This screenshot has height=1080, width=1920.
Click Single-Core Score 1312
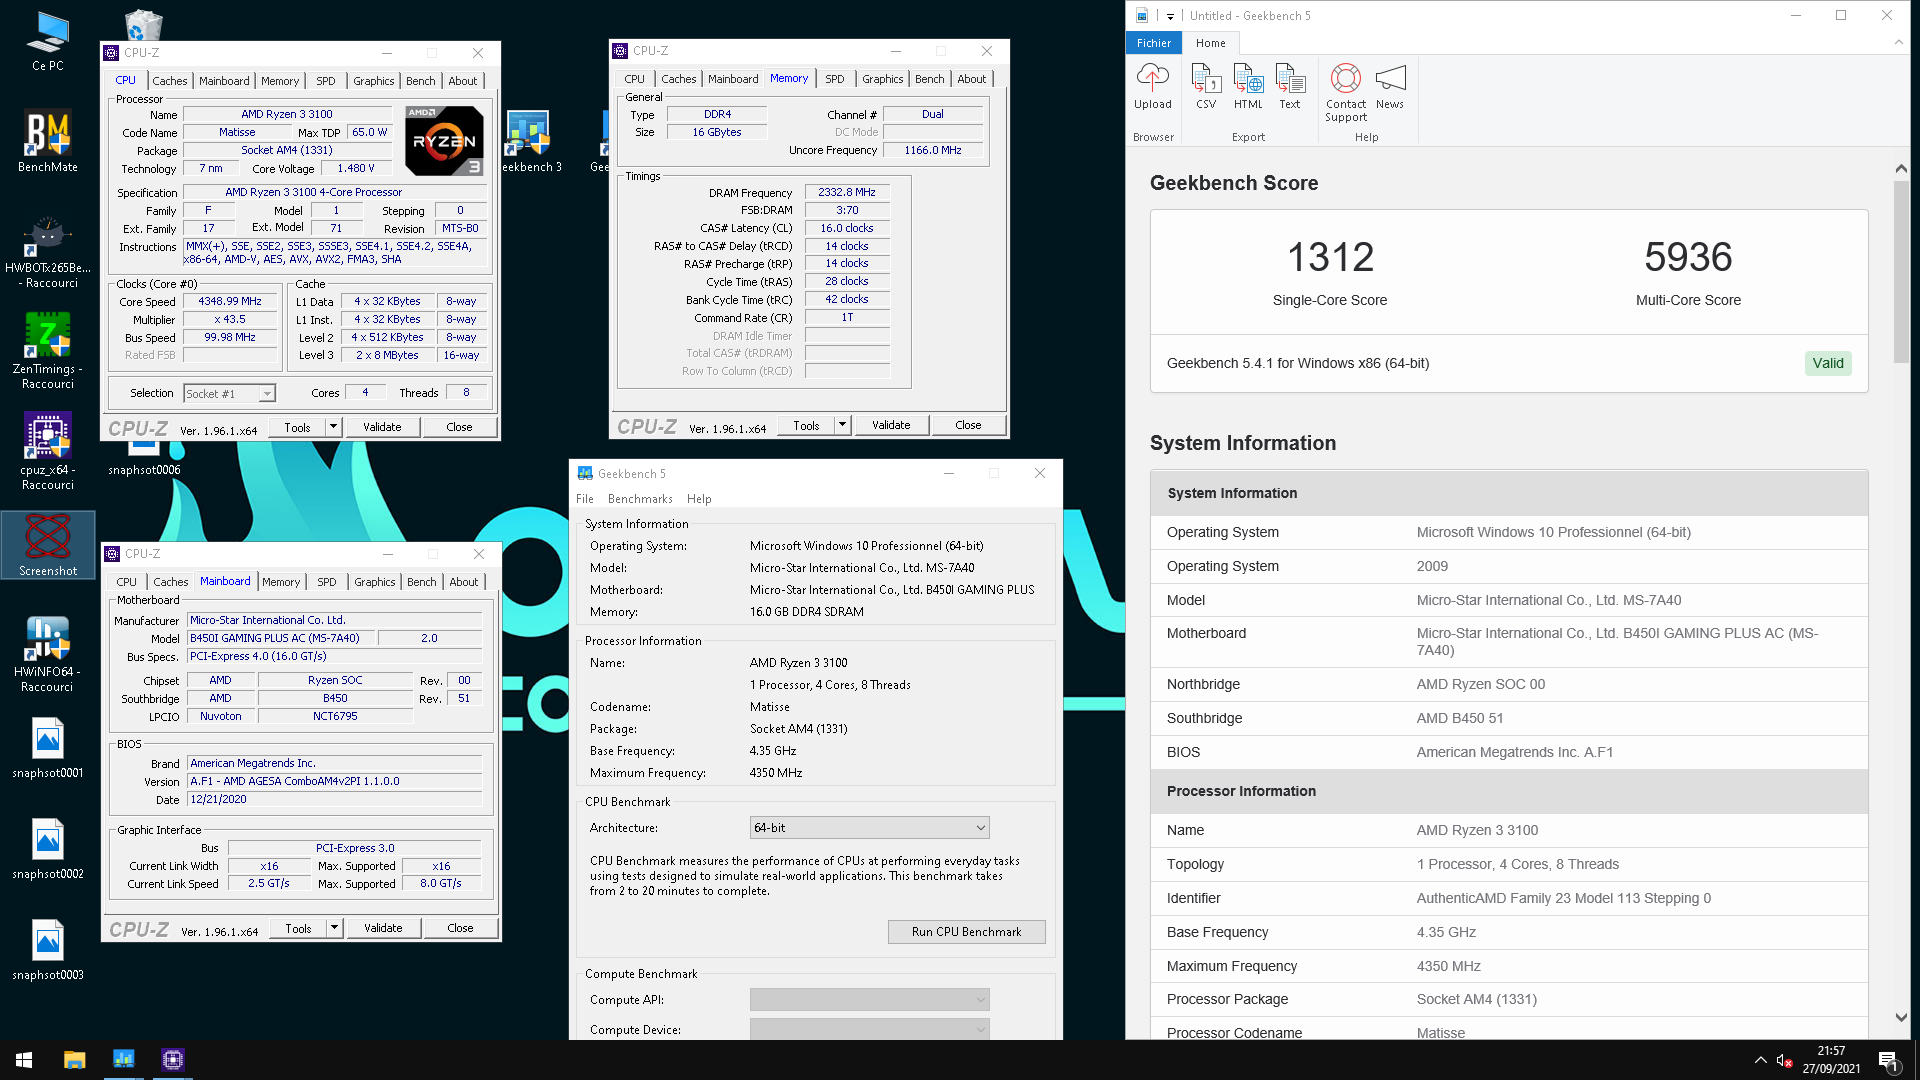tap(1330, 257)
